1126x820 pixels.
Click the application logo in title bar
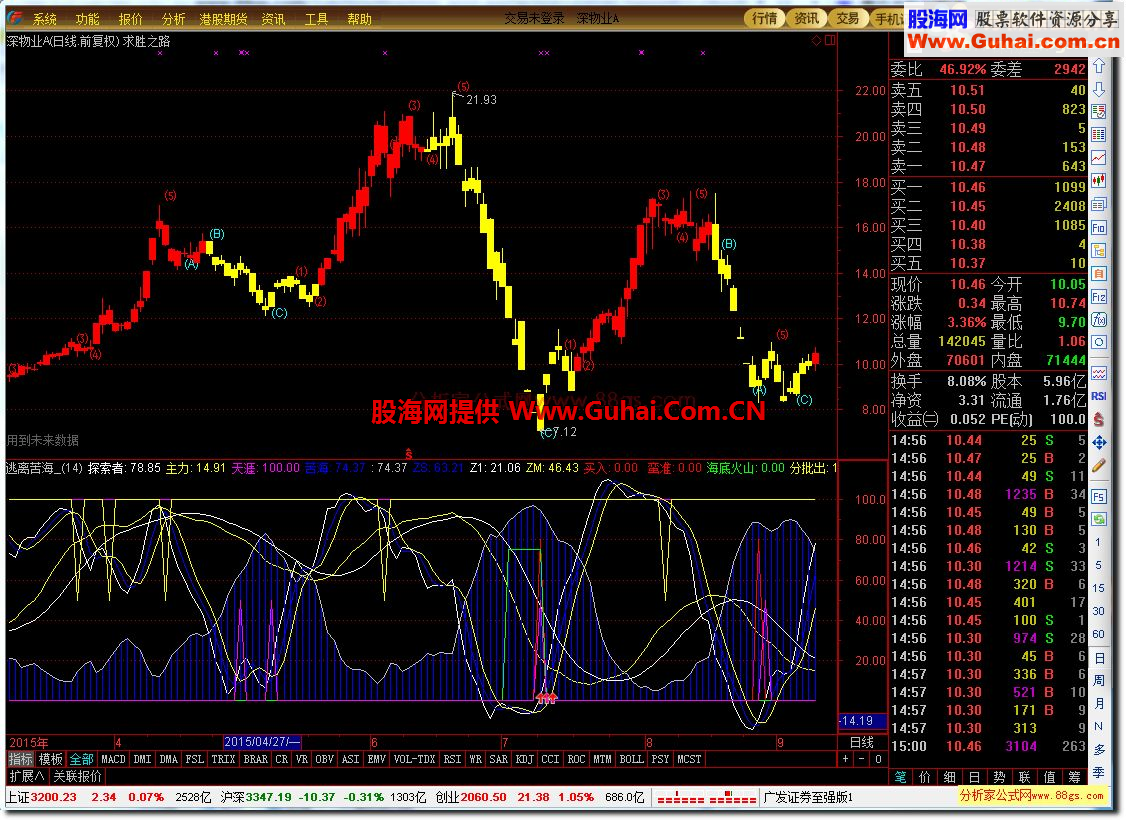pyautogui.click(x=14, y=18)
